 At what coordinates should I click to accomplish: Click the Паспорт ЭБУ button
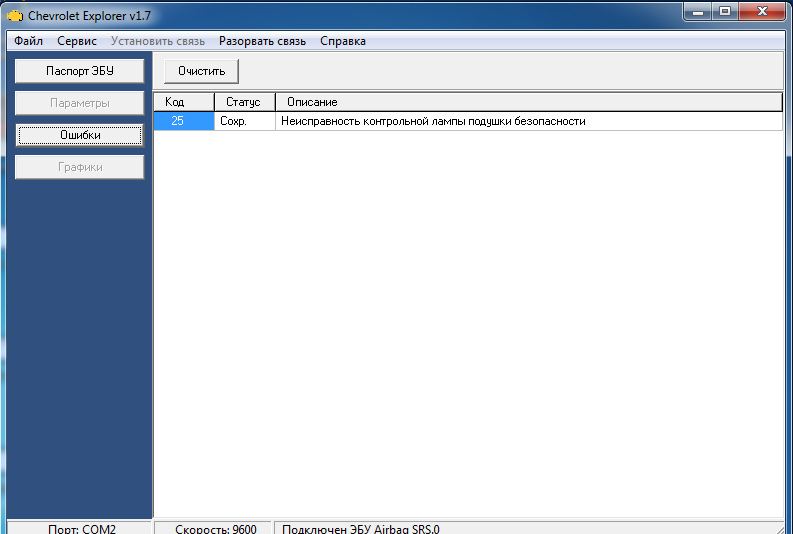[x=80, y=71]
